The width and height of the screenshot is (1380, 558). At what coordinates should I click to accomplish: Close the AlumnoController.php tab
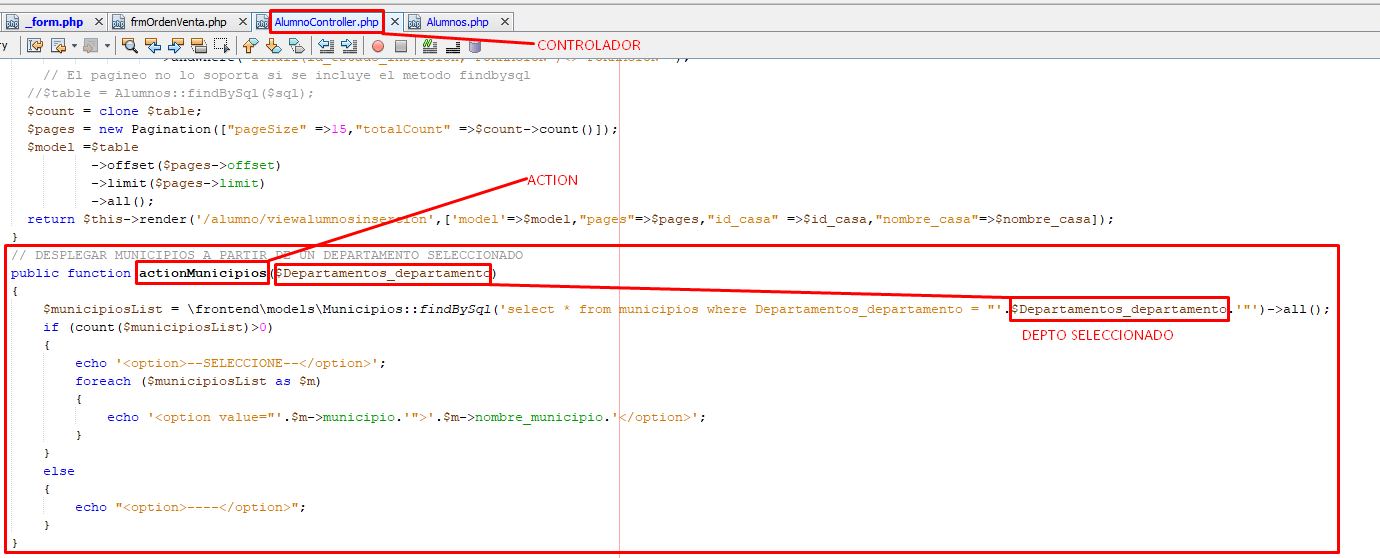coord(394,21)
